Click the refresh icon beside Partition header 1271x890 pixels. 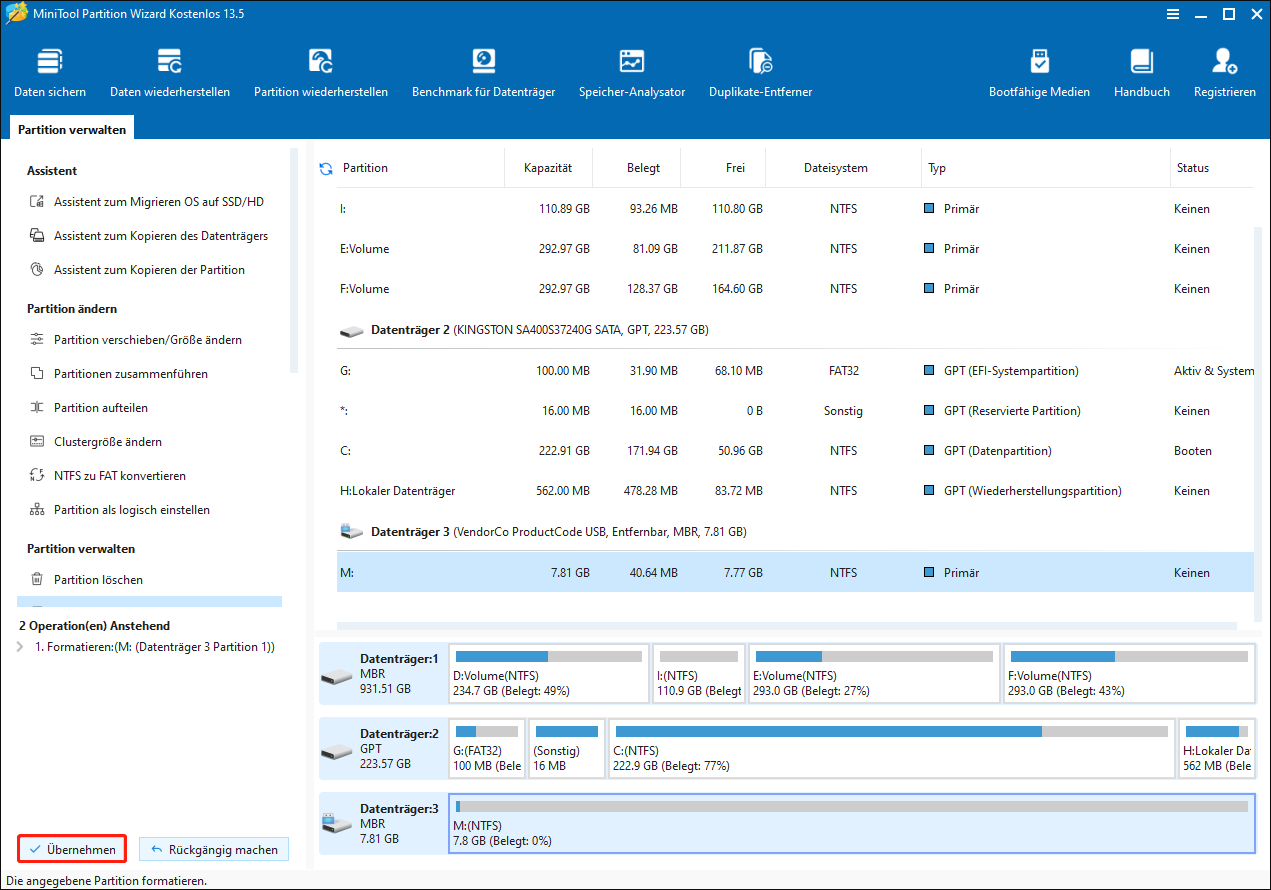(x=325, y=169)
